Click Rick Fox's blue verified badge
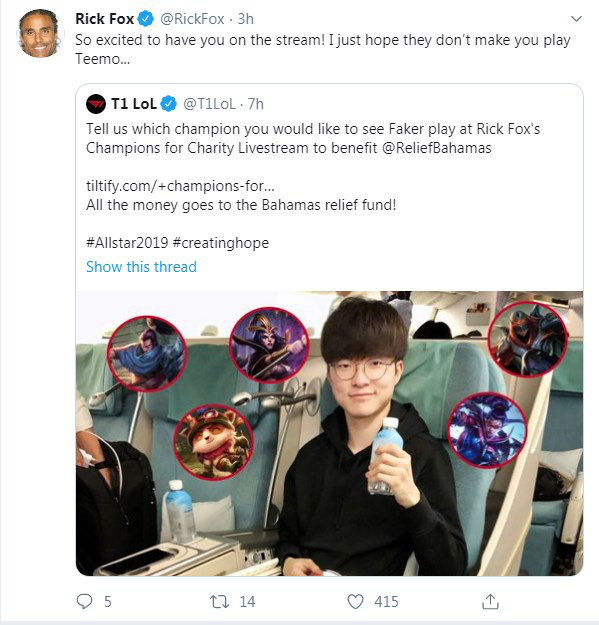 coord(146,19)
